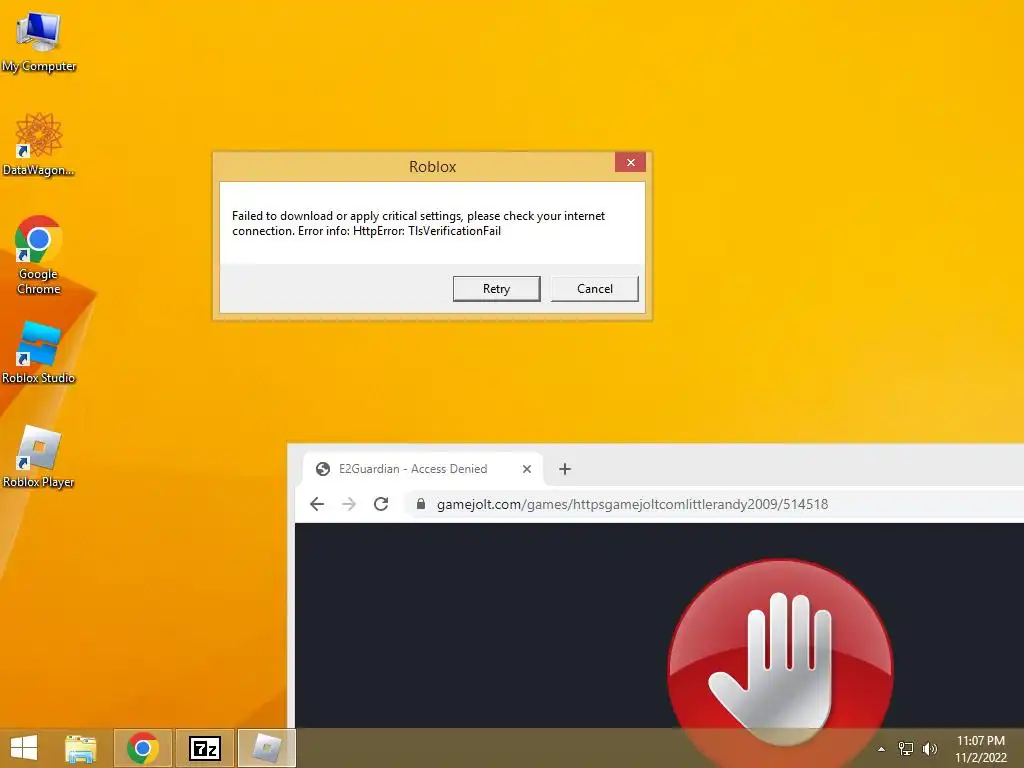Open the volume control tray icon
This screenshot has width=1024, height=768.
[930, 749]
